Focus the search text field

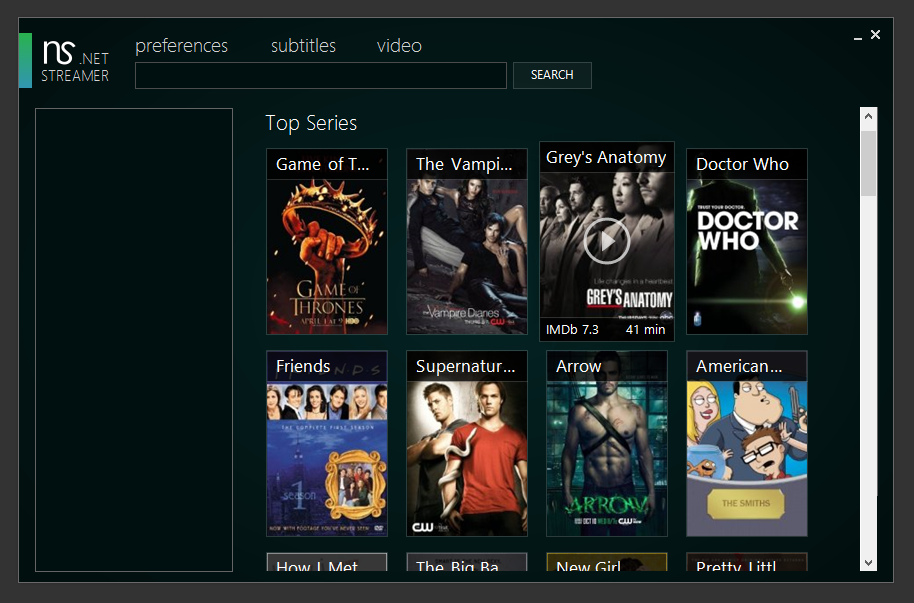(x=321, y=75)
